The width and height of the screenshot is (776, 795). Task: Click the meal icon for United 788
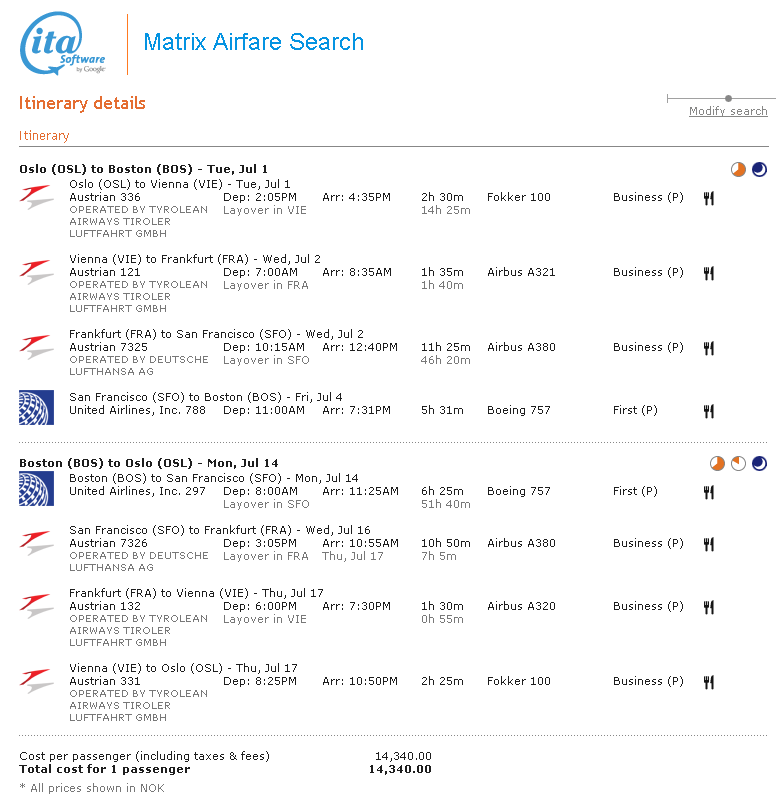click(x=709, y=411)
